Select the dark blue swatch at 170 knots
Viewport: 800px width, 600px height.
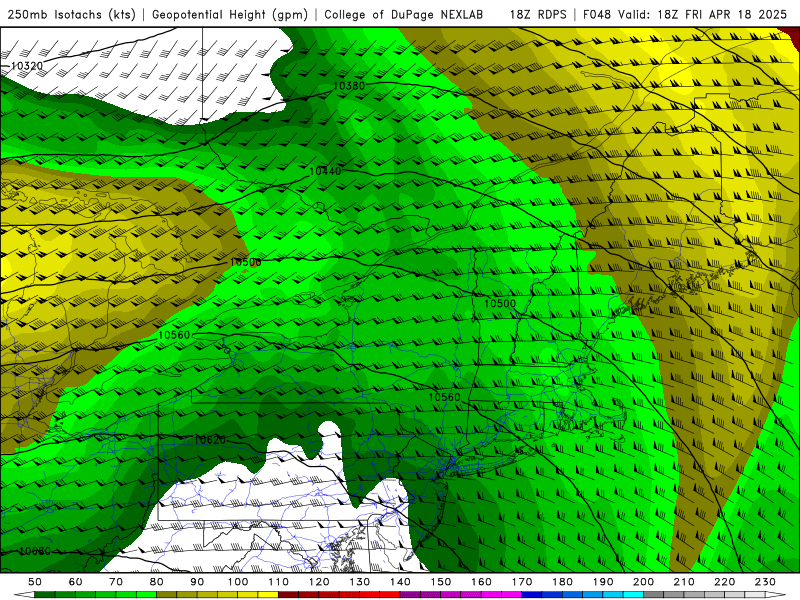tap(532, 595)
